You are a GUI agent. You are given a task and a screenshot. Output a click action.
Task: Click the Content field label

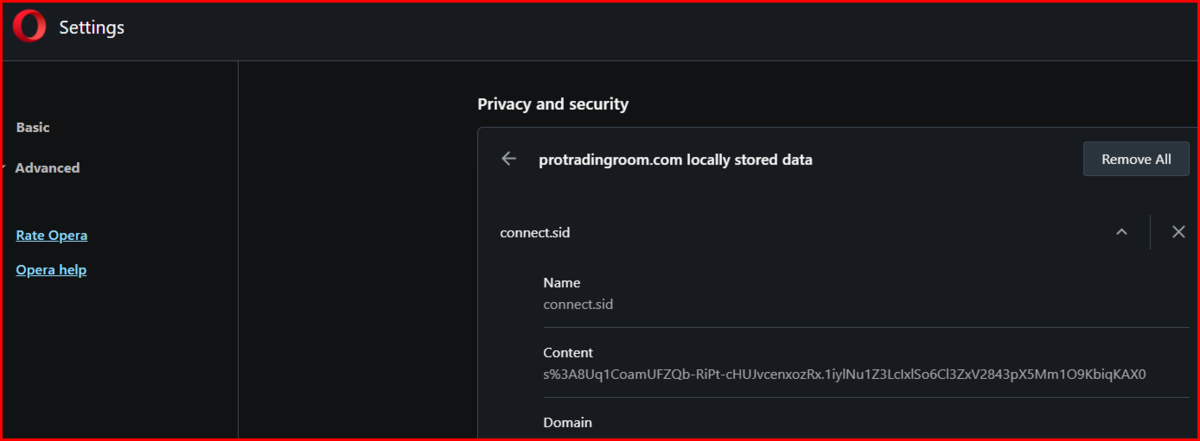pos(568,353)
